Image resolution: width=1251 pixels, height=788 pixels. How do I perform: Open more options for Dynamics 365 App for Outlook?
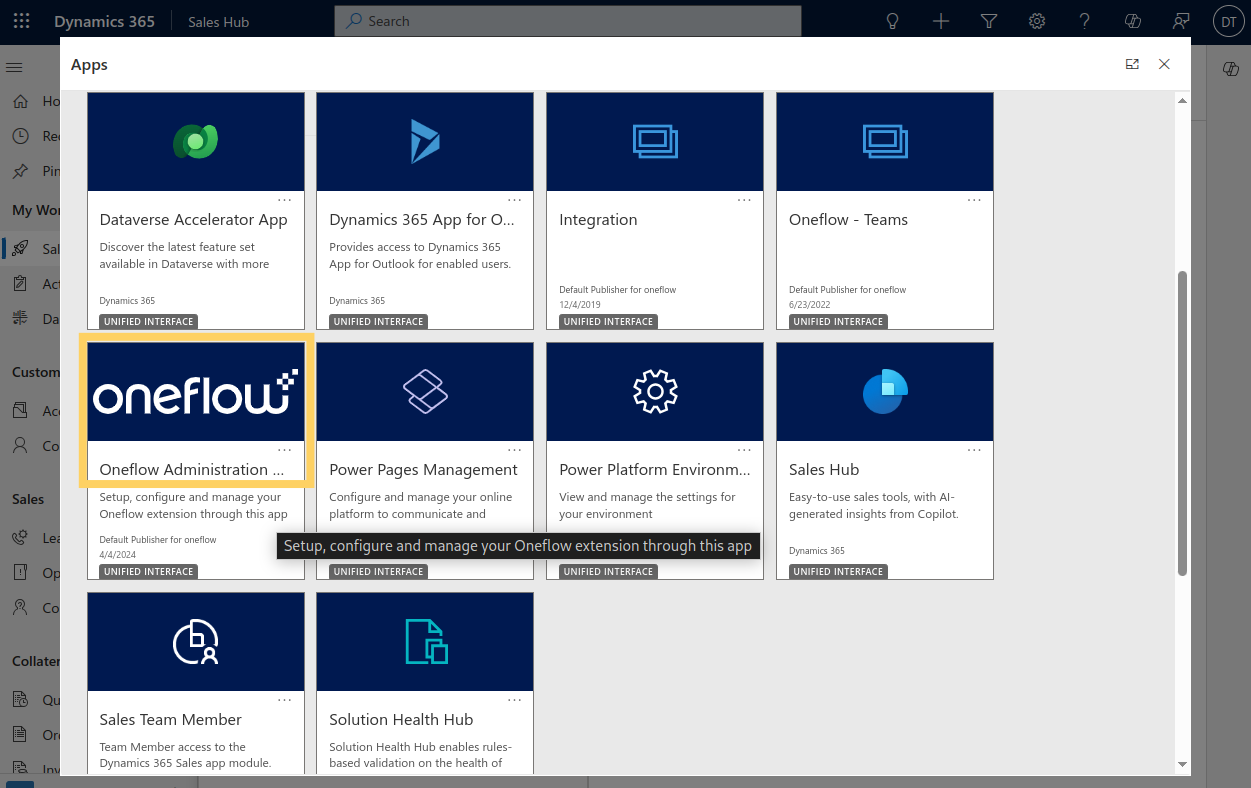coord(515,200)
